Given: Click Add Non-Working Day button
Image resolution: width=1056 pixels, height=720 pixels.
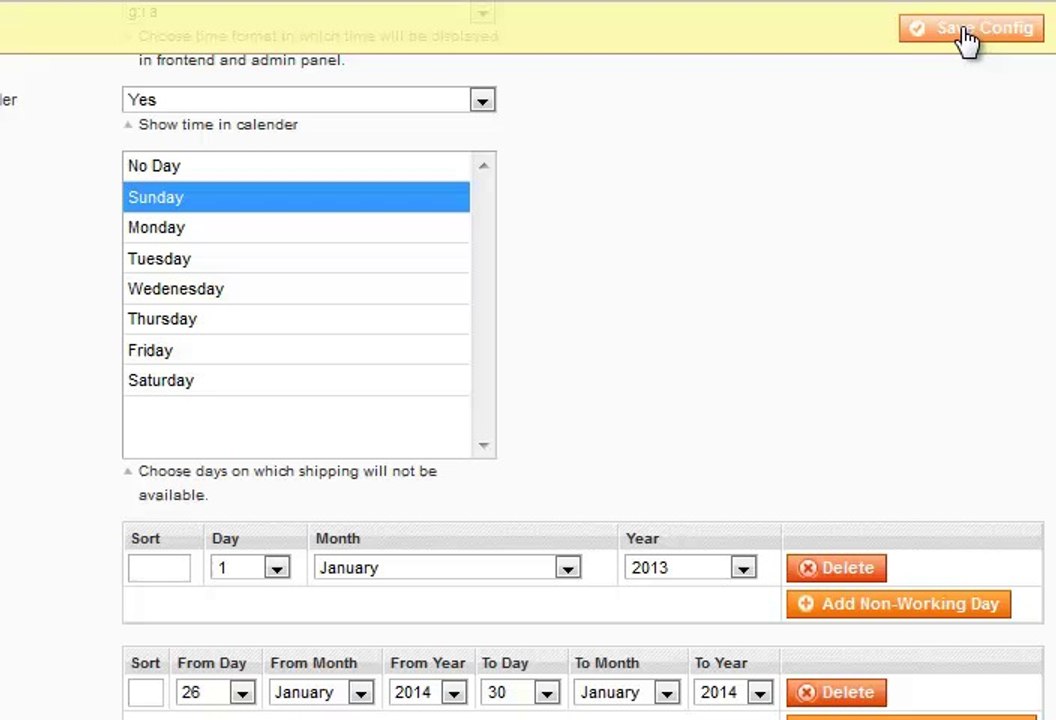Looking at the screenshot, I should 898,603.
